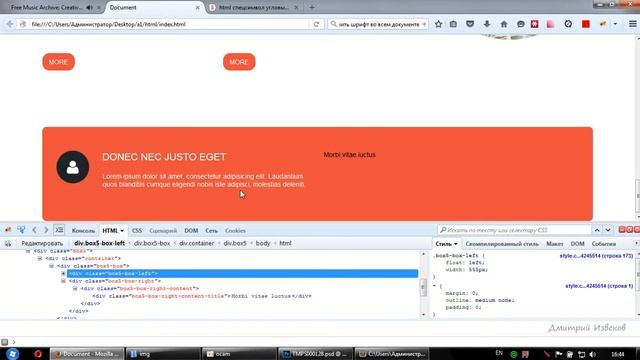Click the bright red square extension icon

[586, 24]
